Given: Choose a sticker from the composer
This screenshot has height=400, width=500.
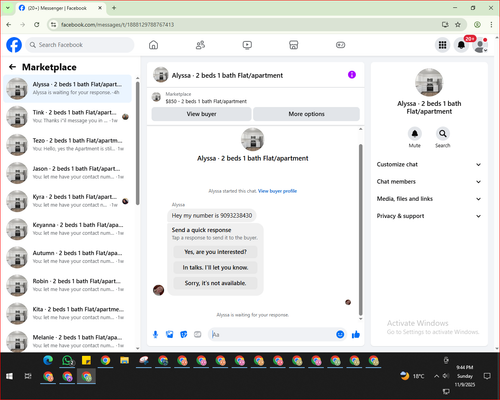Looking at the screenshot, I should [184, 334].
